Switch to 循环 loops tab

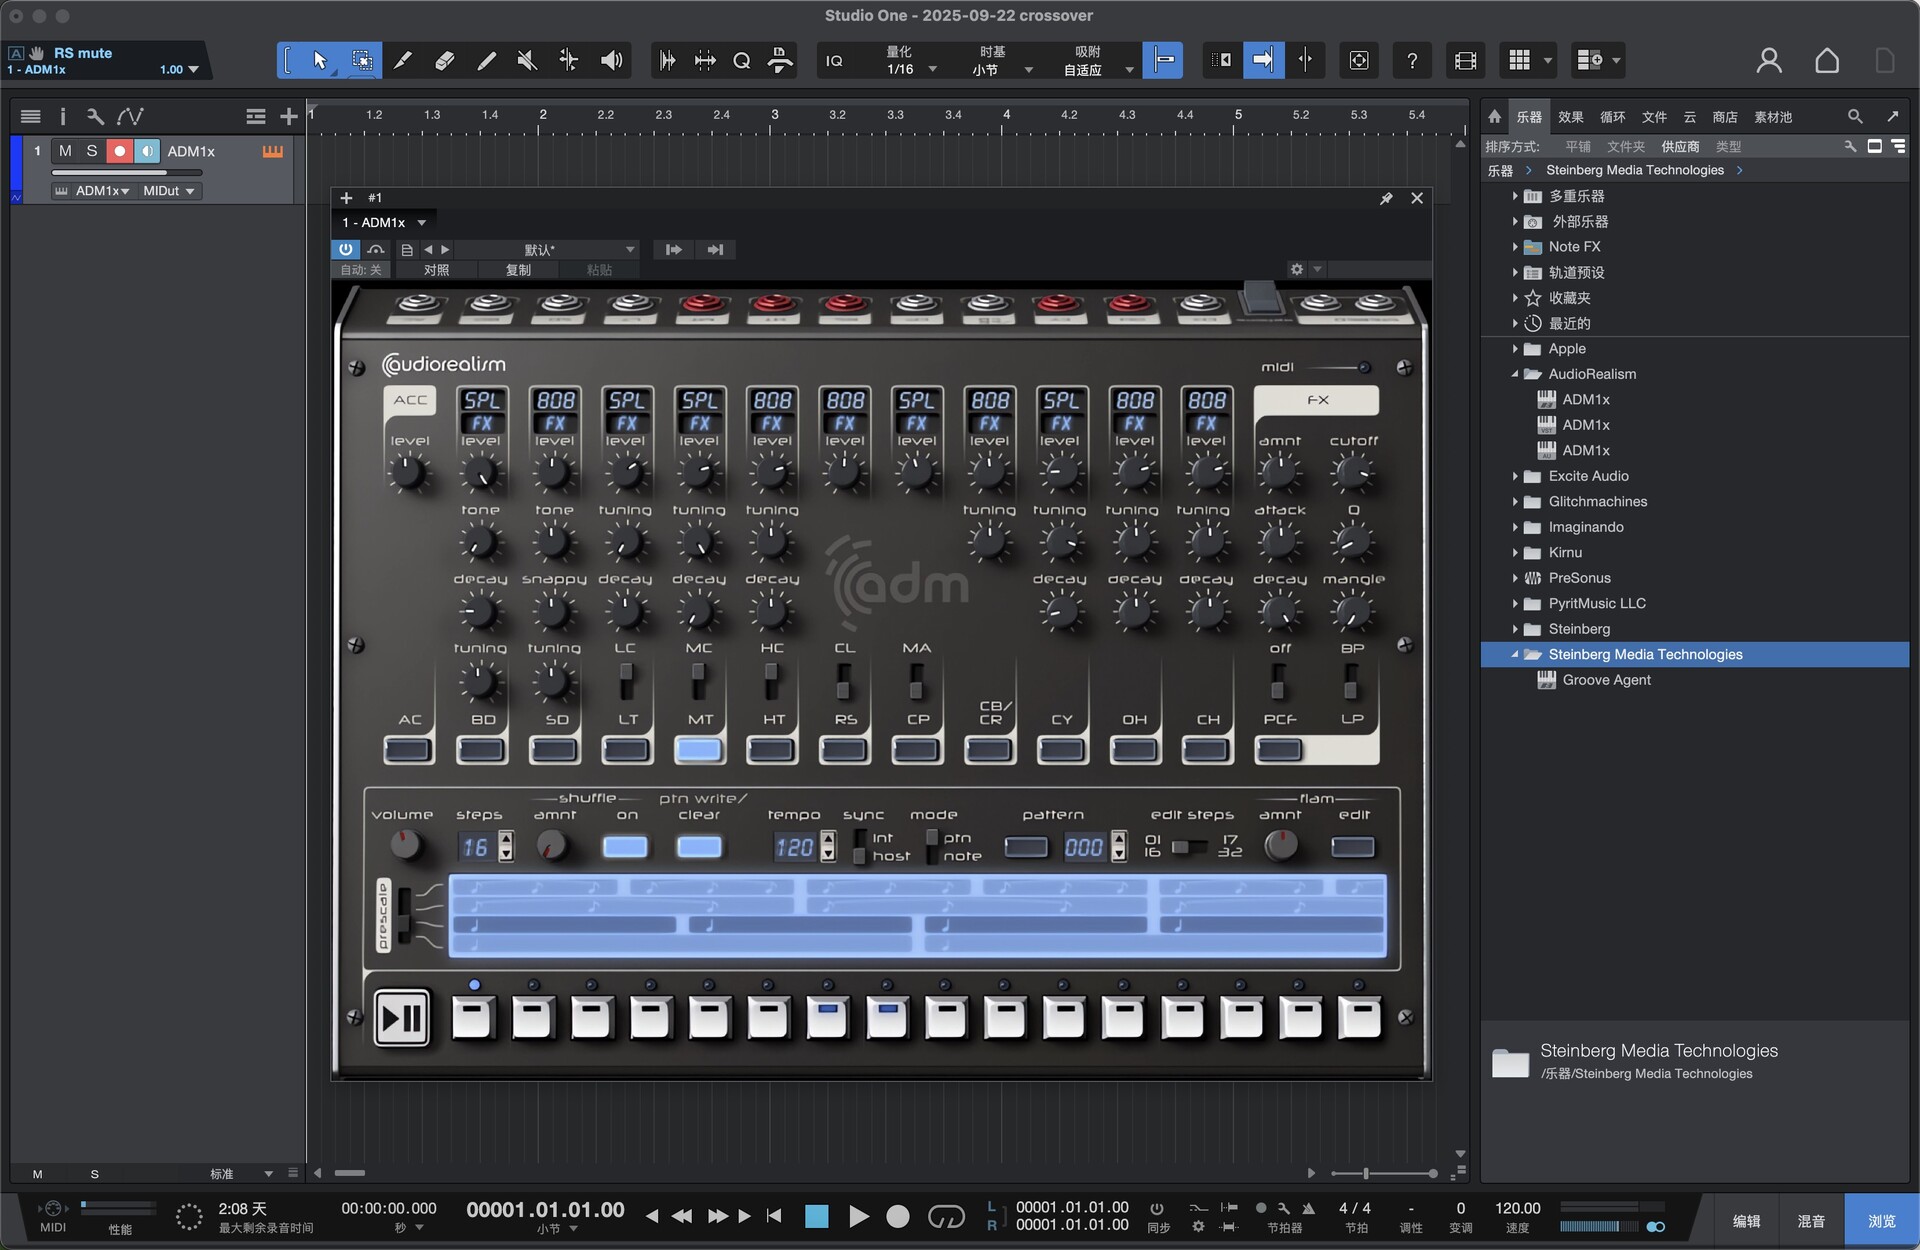point(1612,117)
